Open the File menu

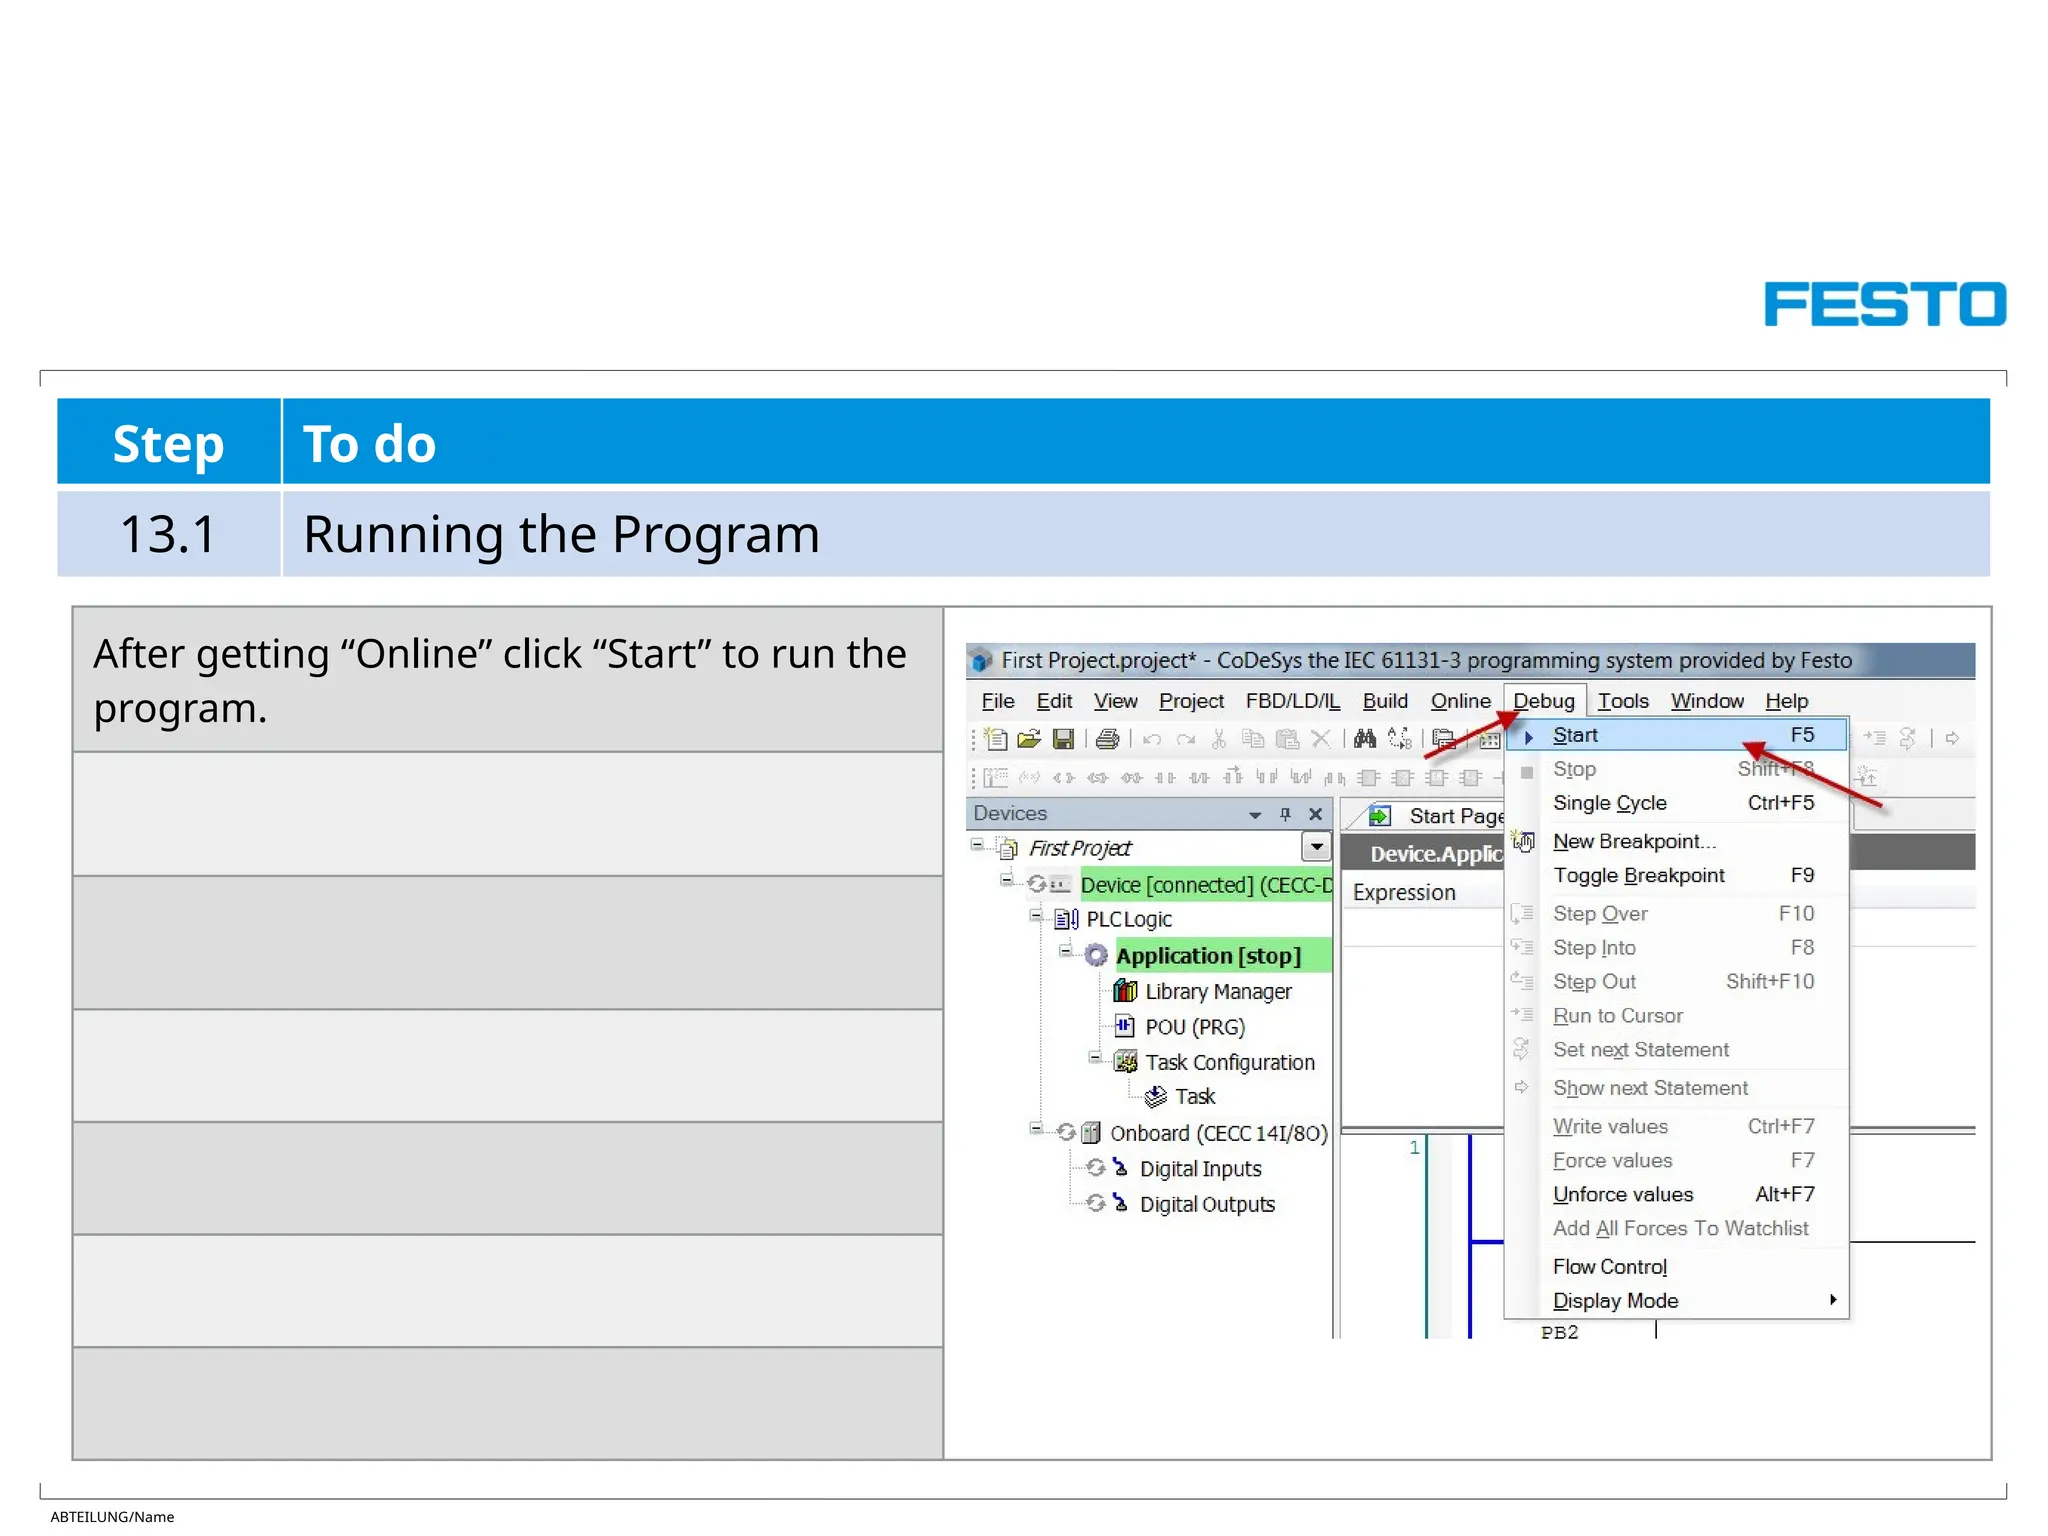click(998, 701)
